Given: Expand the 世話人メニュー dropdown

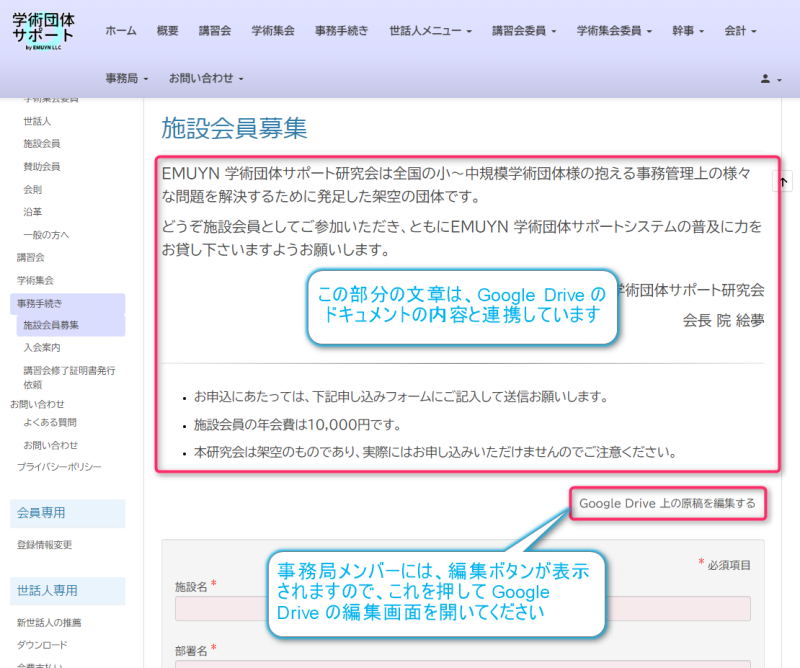Looking at the screenshot, I should (x=430, y=31).
